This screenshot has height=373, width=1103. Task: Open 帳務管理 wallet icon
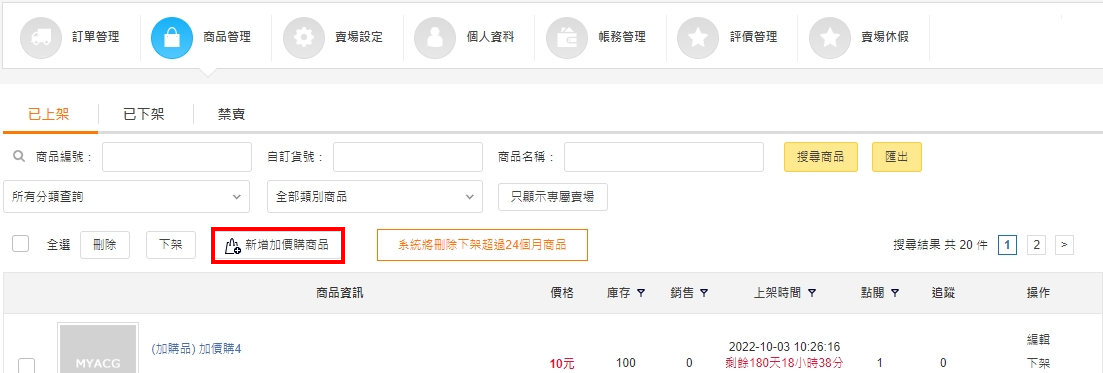point(567,37)
